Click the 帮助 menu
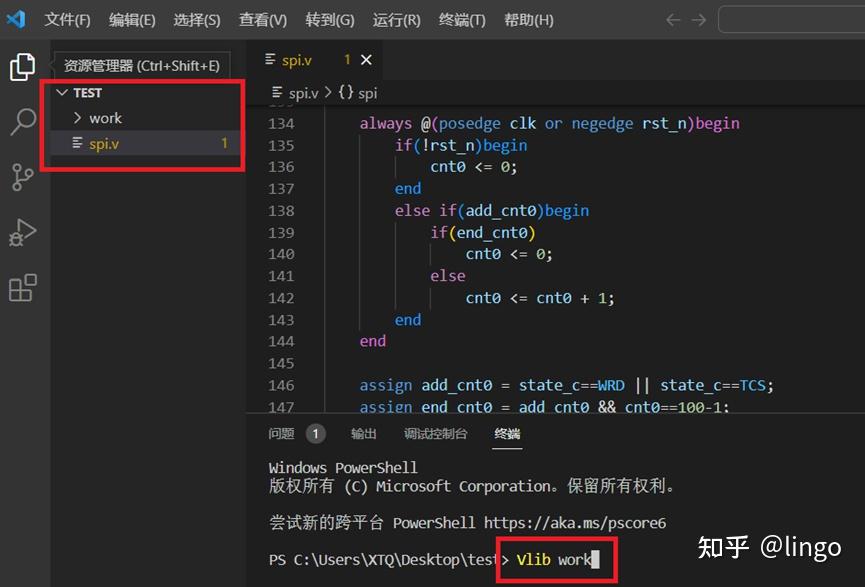Image resolution: width=865 pixels, height=587 pixels. click(528, 18)
